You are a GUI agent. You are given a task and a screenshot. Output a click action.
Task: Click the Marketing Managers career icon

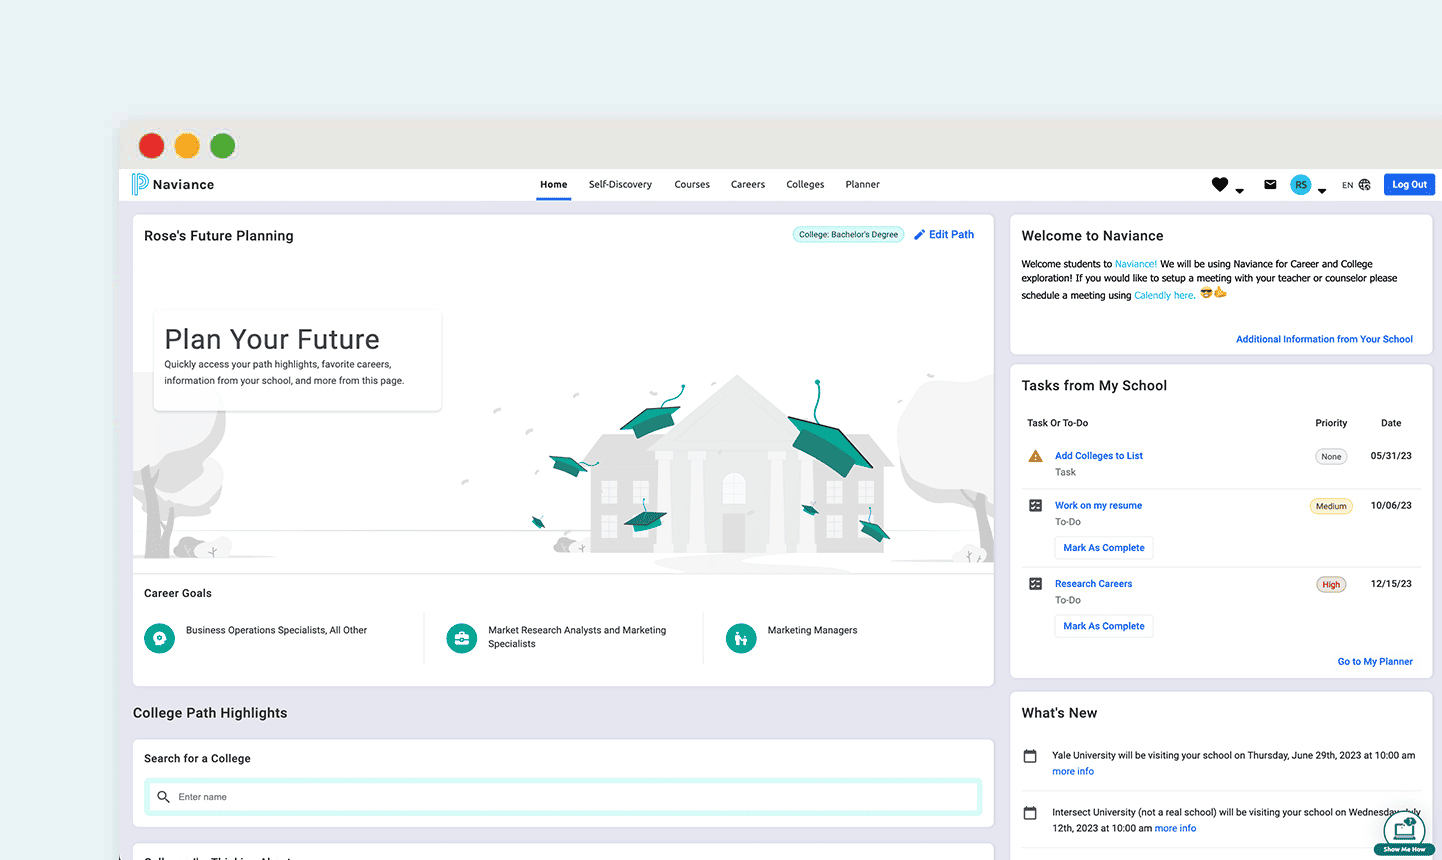(741, 638)
